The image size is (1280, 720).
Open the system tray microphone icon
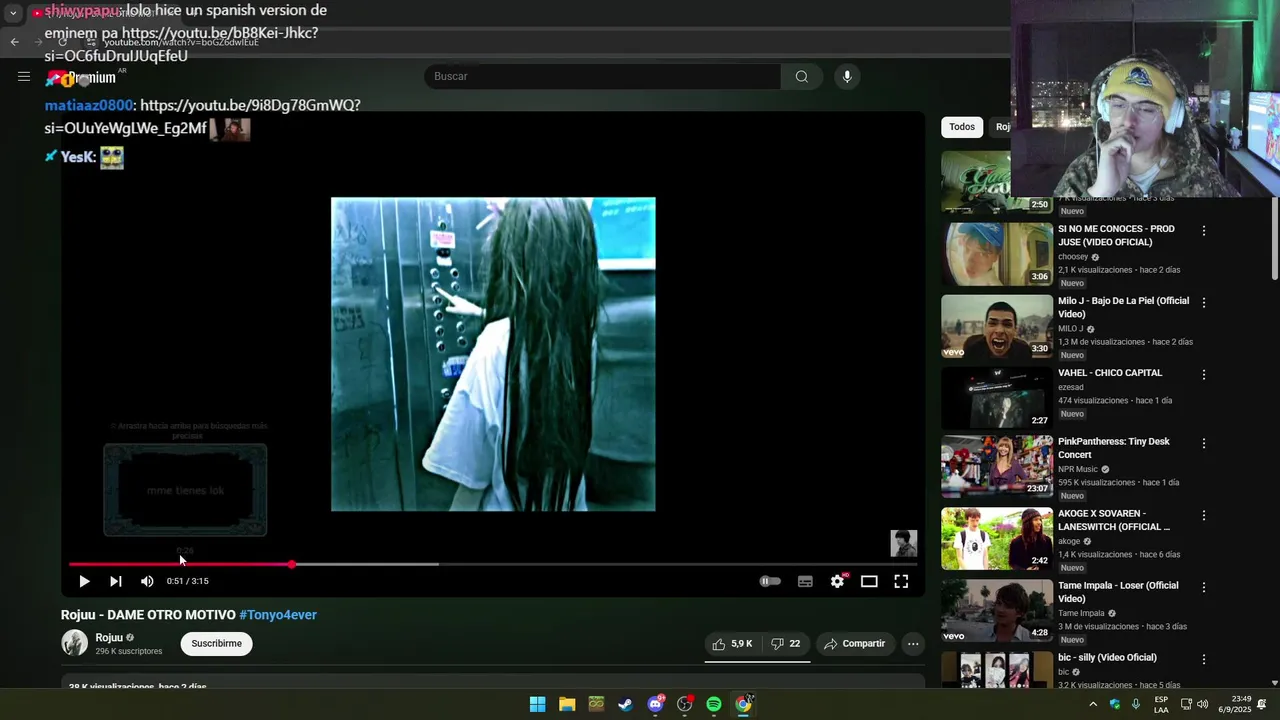tap(1136, 704)
